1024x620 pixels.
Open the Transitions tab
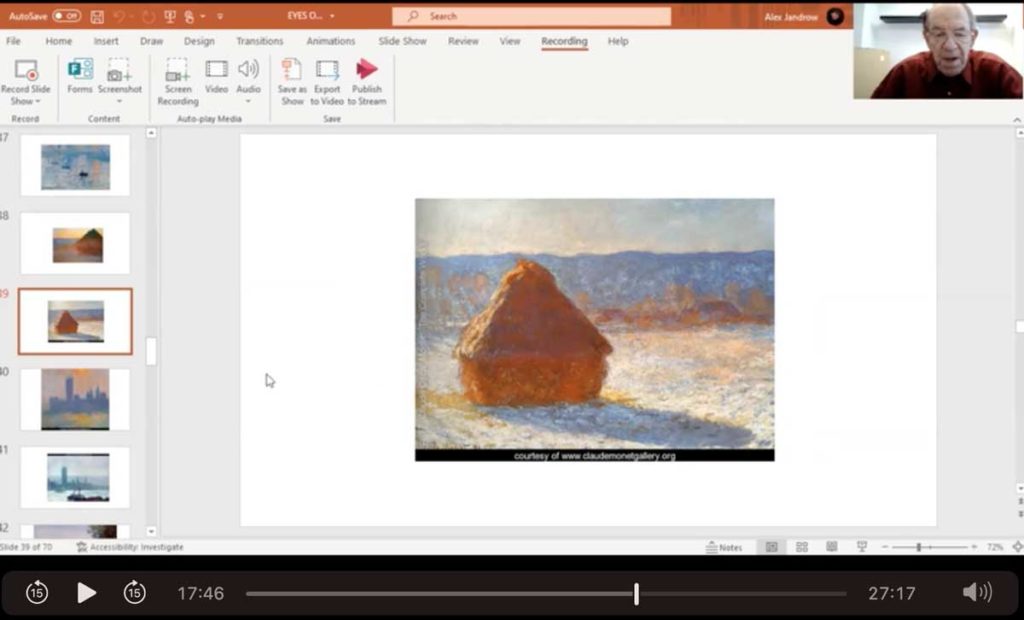pos(260,41)
